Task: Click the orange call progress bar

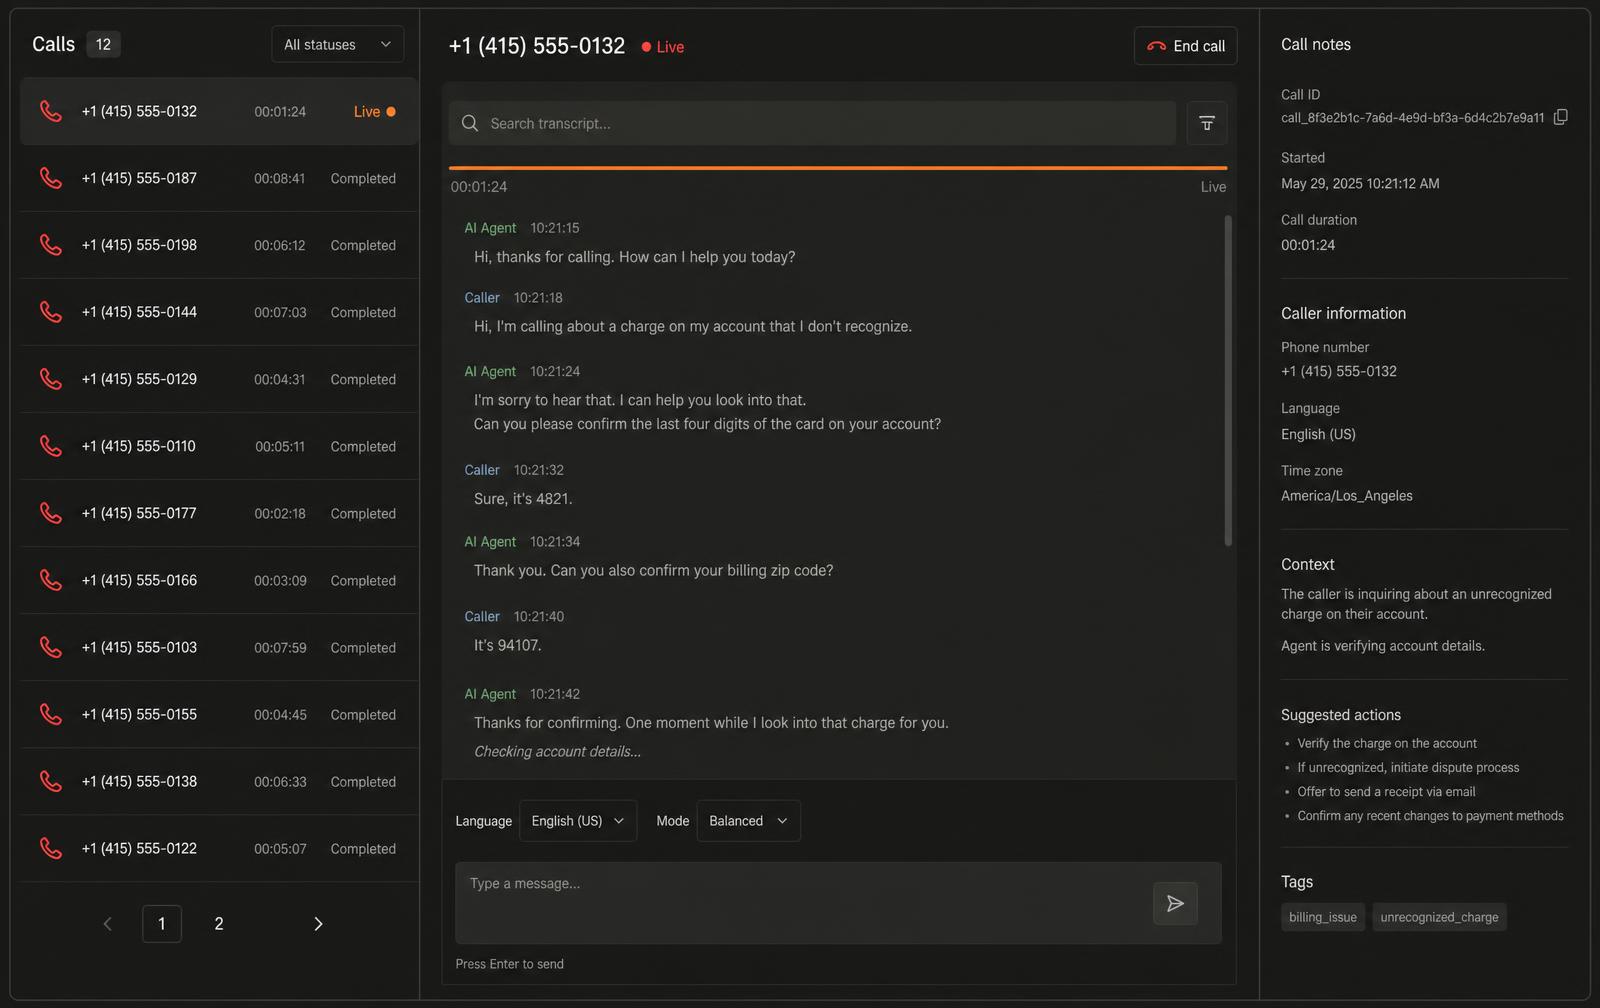Action: click(x=838, y=168)
